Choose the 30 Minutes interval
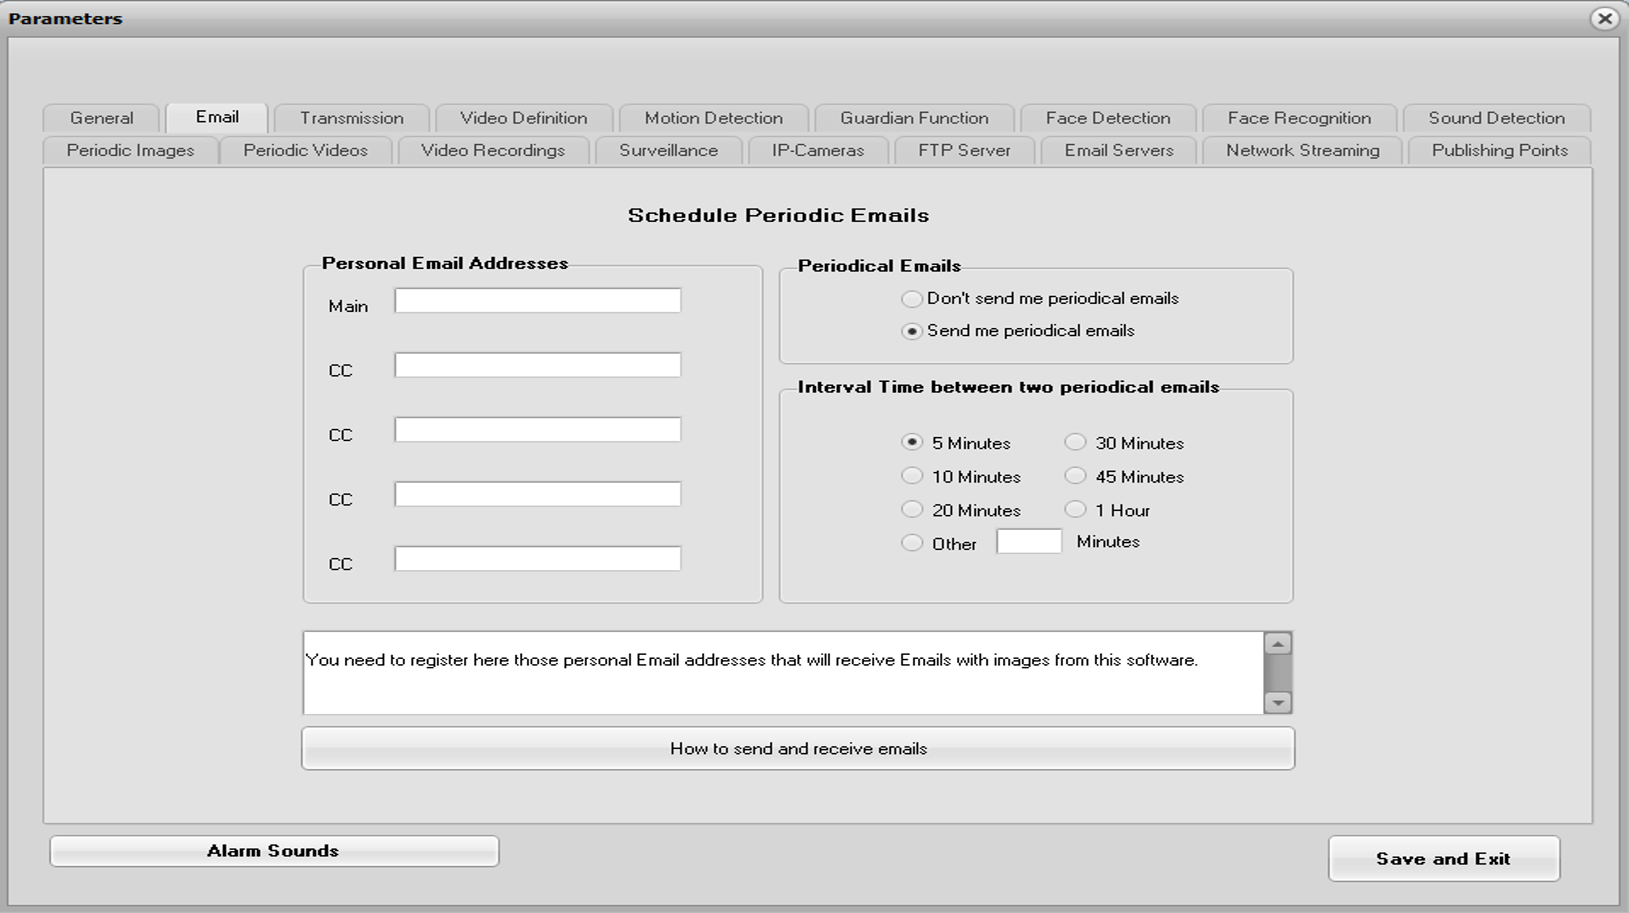Viewport: 1629px width, 913px height. (x=1075, y=442)
